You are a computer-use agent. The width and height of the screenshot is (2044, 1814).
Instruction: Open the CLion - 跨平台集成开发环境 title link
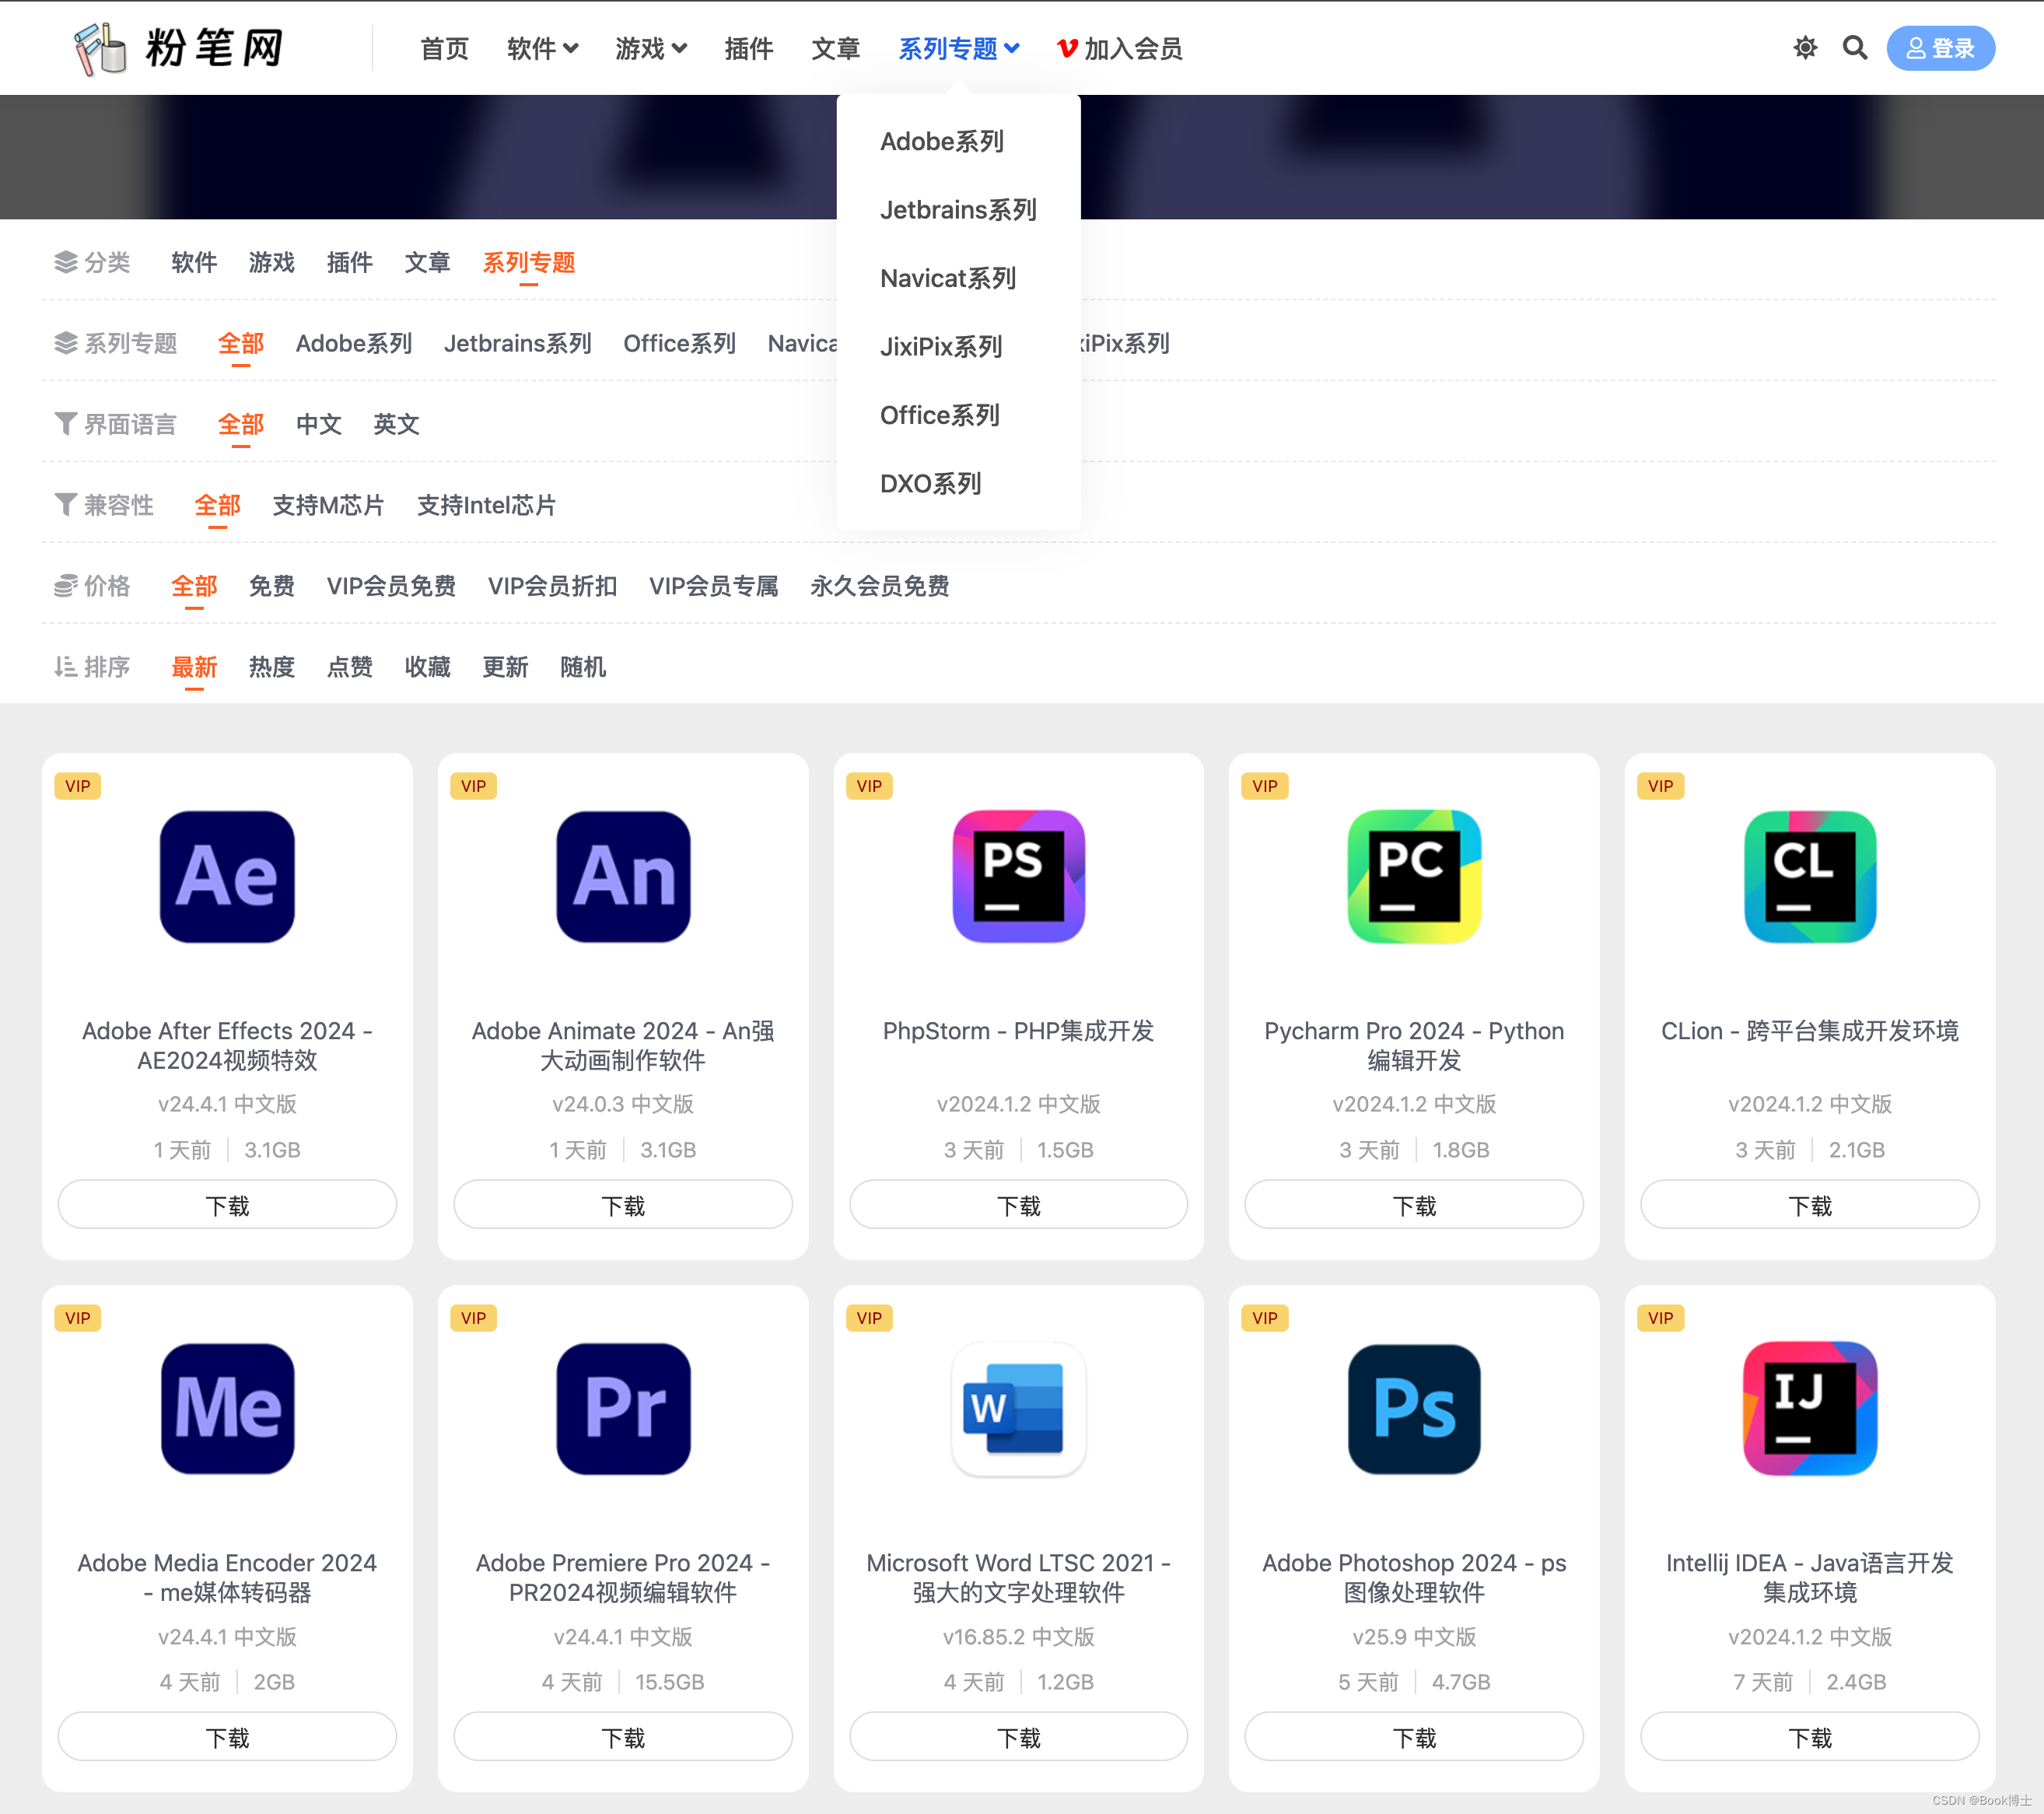[x=1810, y=1031]
